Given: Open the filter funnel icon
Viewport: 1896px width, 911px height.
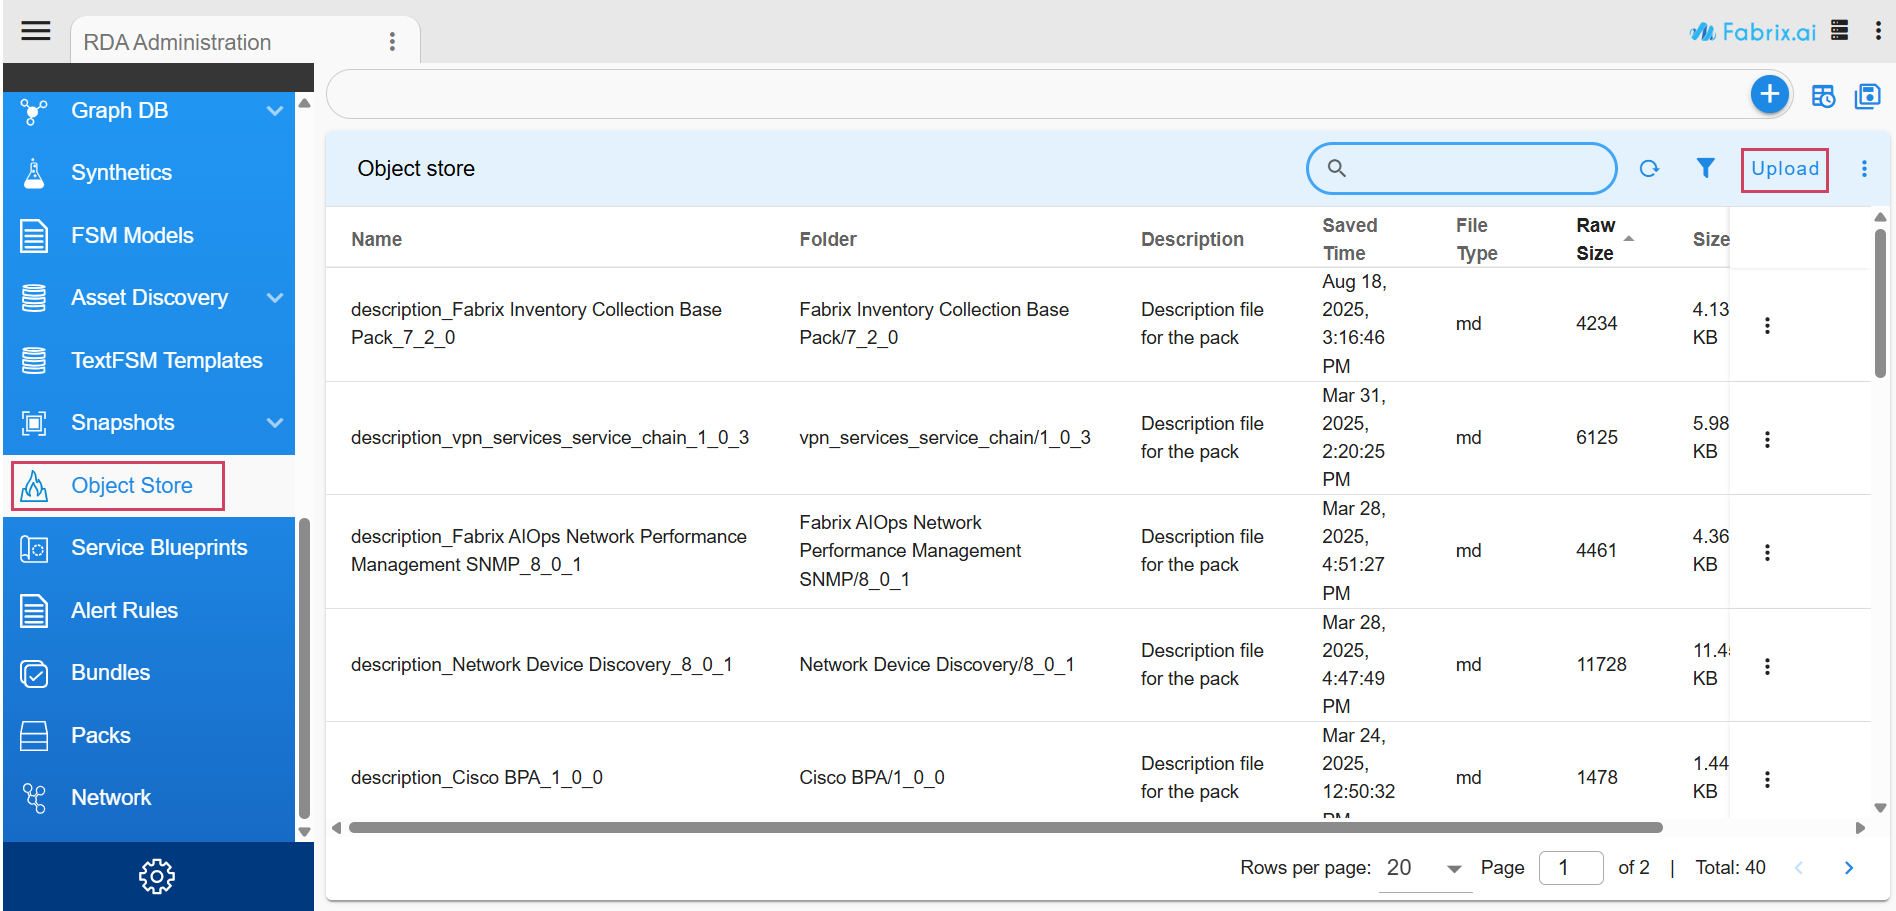Looking at the screenshot, I should [1705, 169].
